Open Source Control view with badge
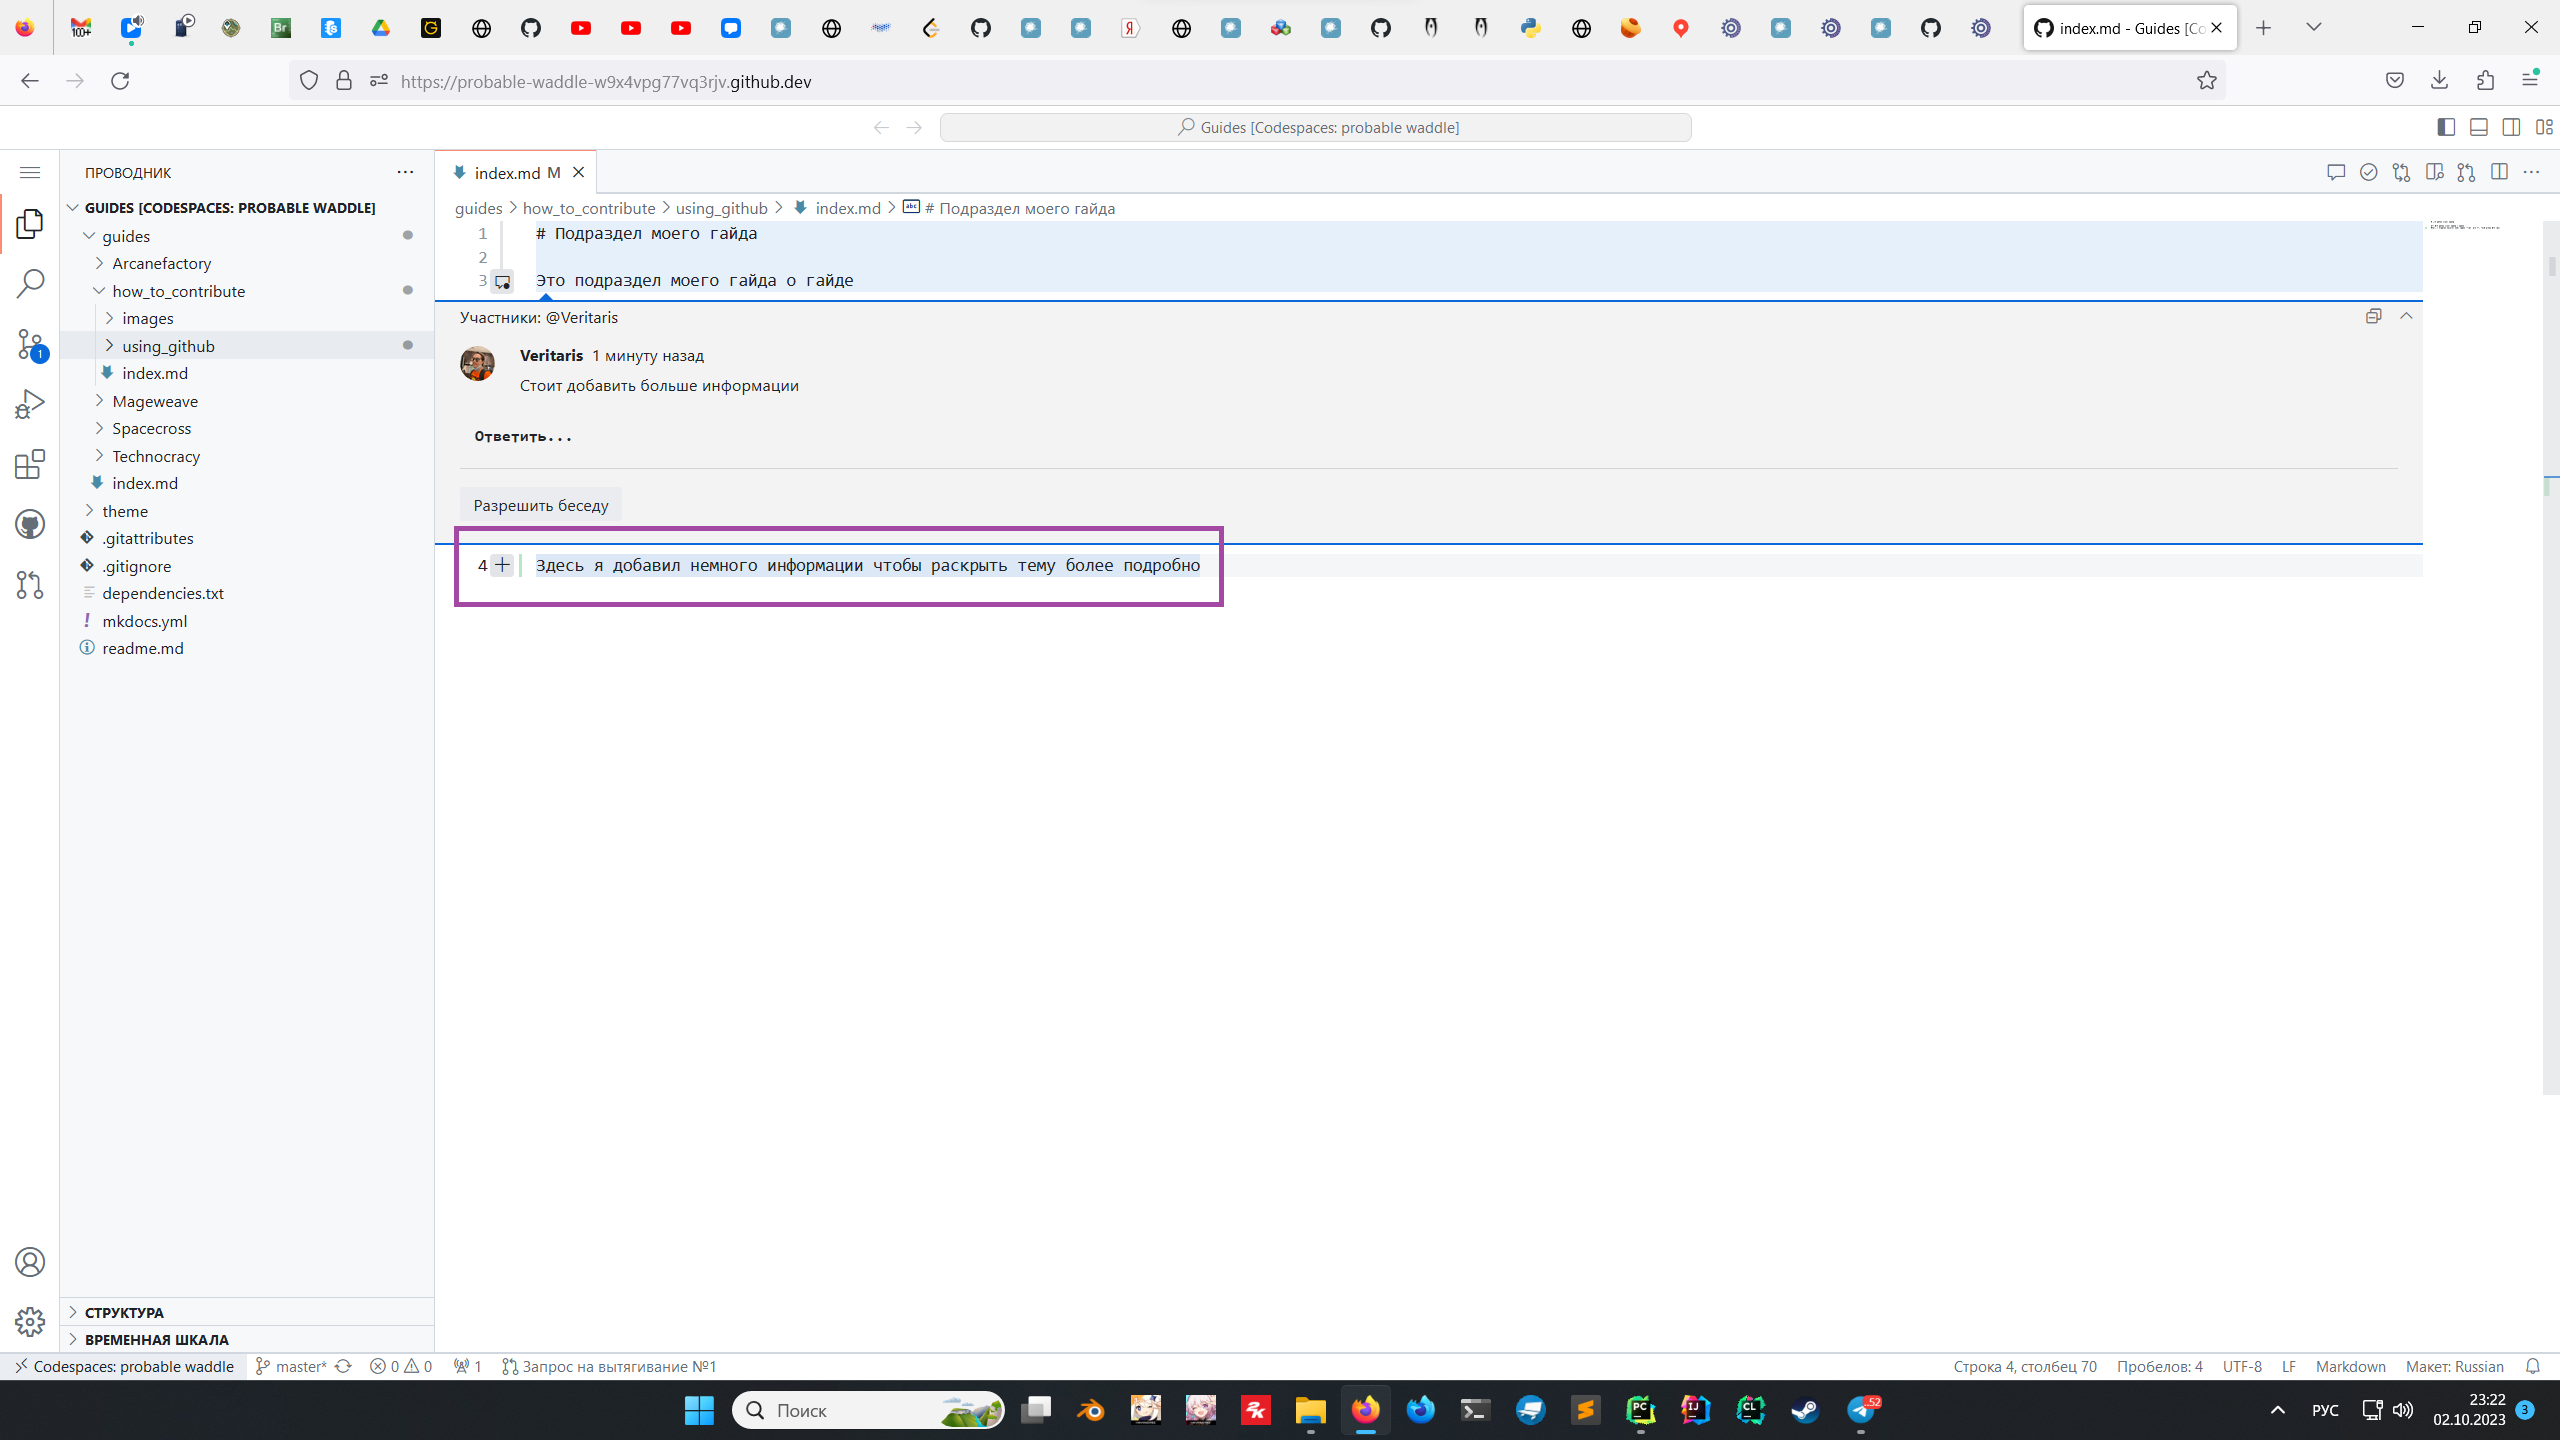Screen dimensions: 2560x1440 [30, 344]
